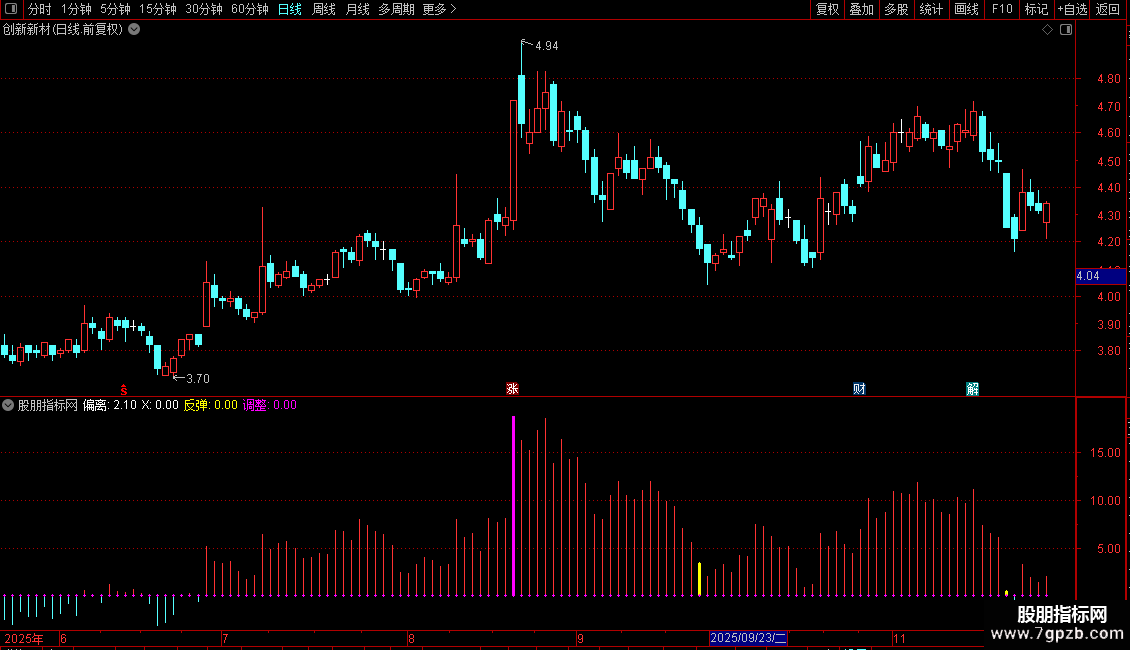The width and height of the screenshot is (1130, 650).
Task: Click the 复权 adjustment button
Action: pyautogui.click(x=827, y=9)
